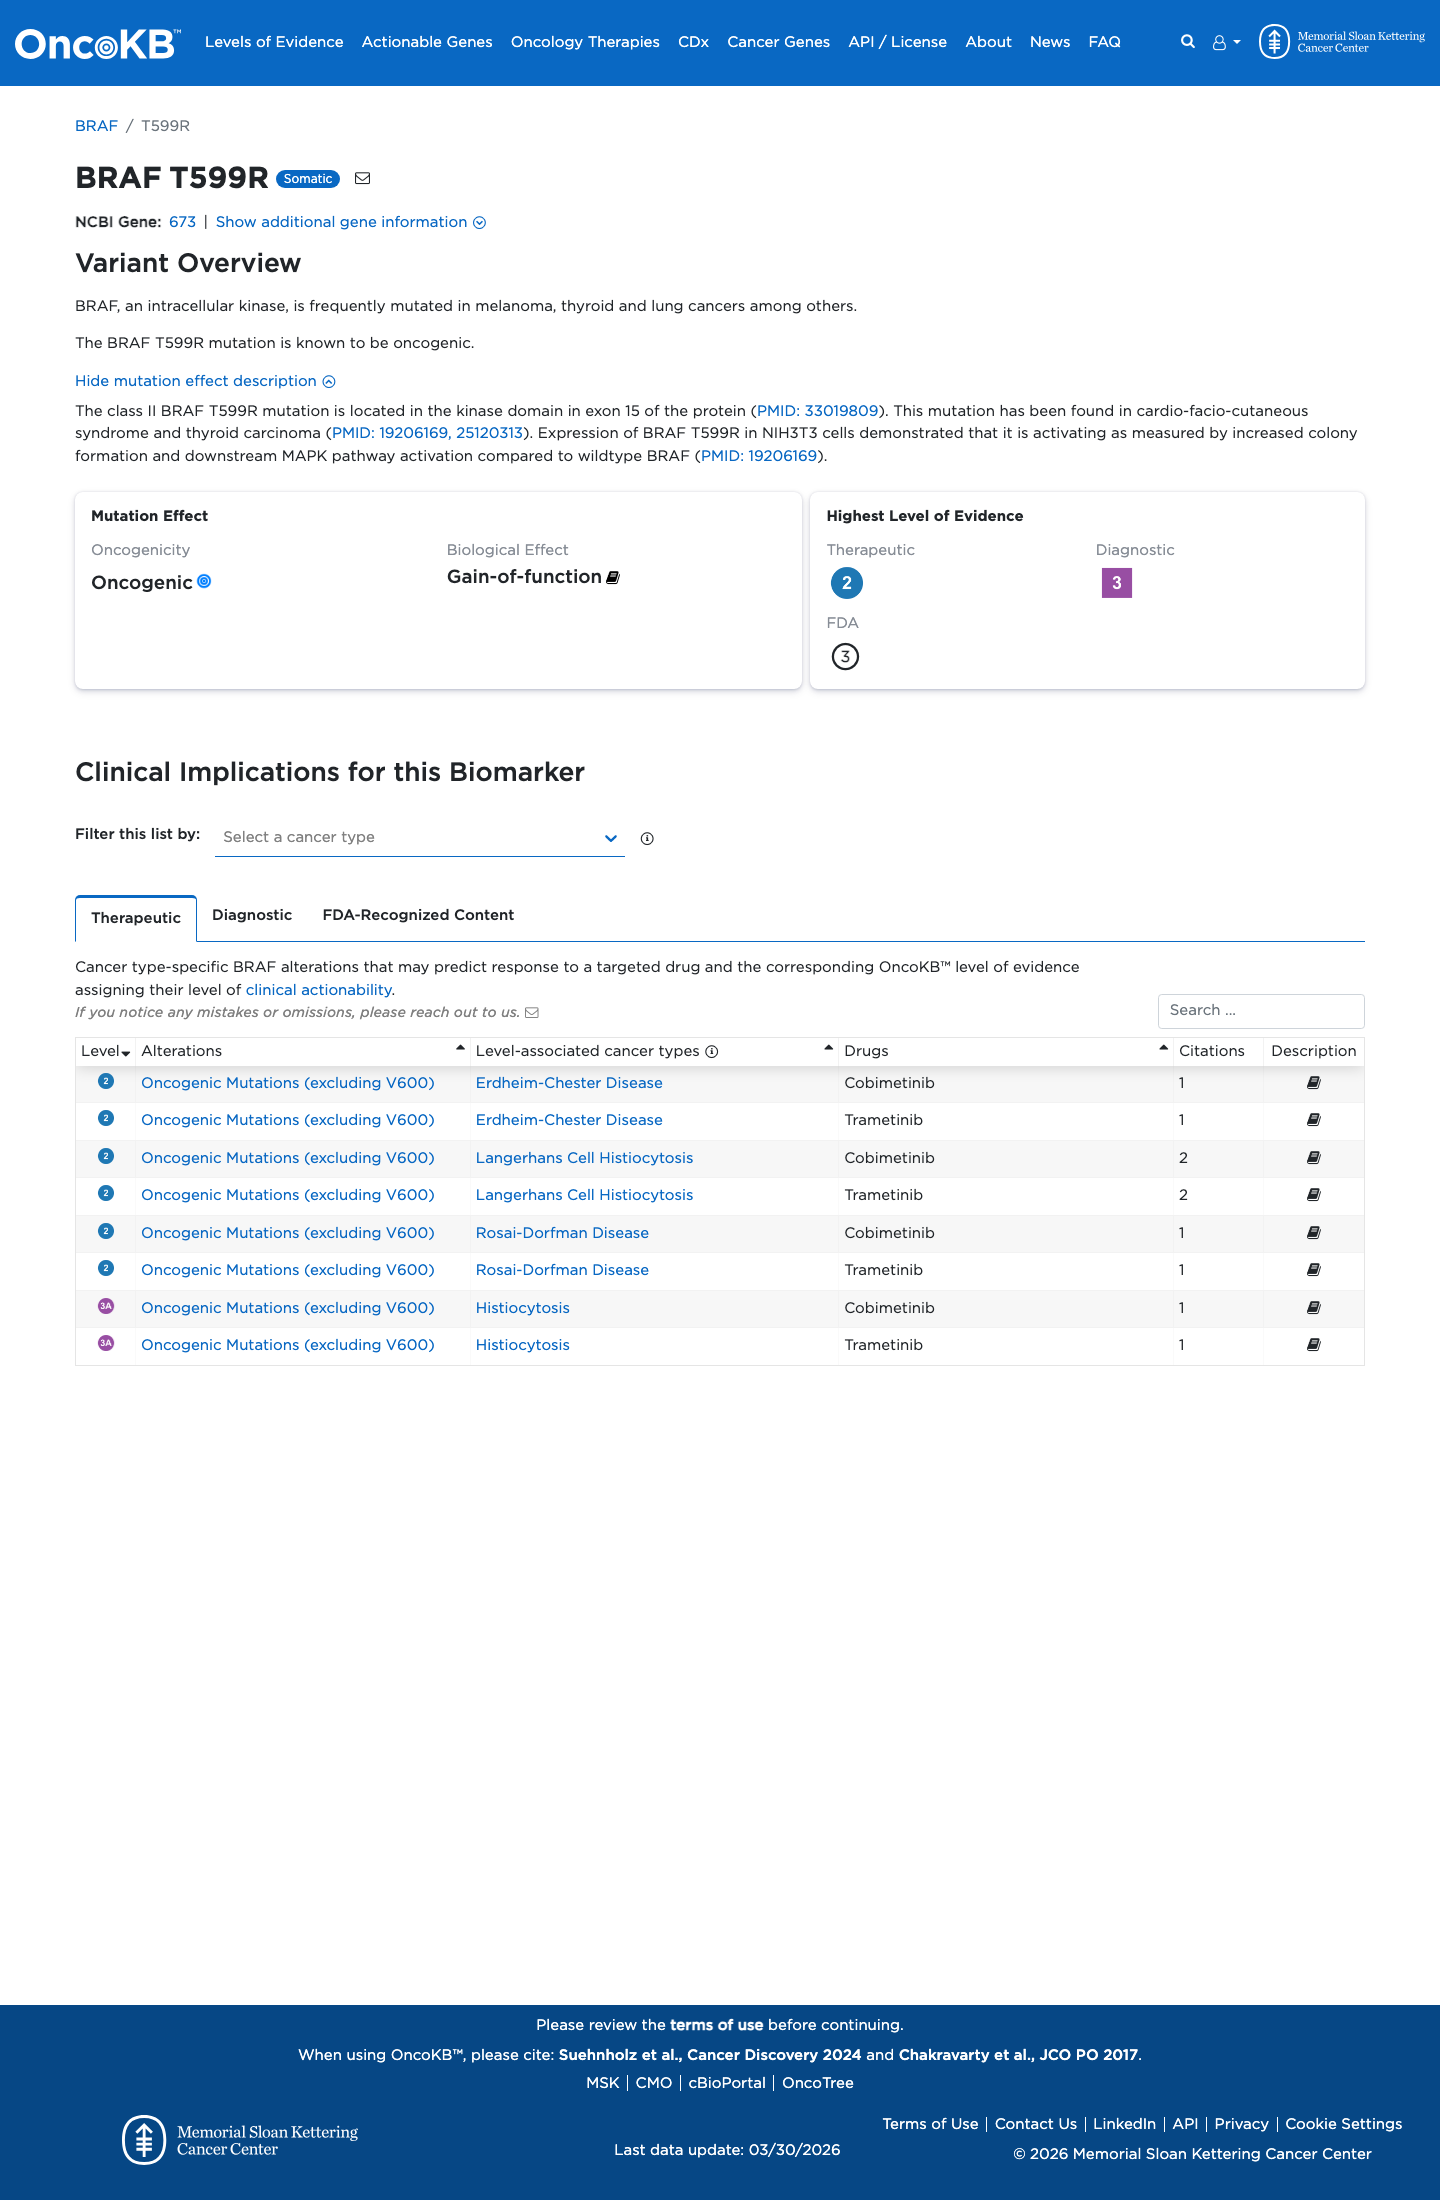The image size is (1440, 2200).
Task: Click level 3A badge in Histiocytosis Cobimetinib row
Action: pos(106,1306)
